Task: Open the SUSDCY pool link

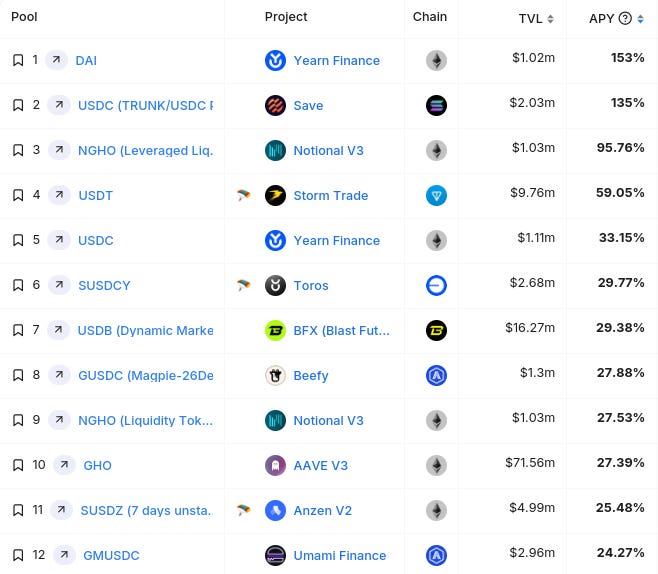Action: [x=104, y=285]
